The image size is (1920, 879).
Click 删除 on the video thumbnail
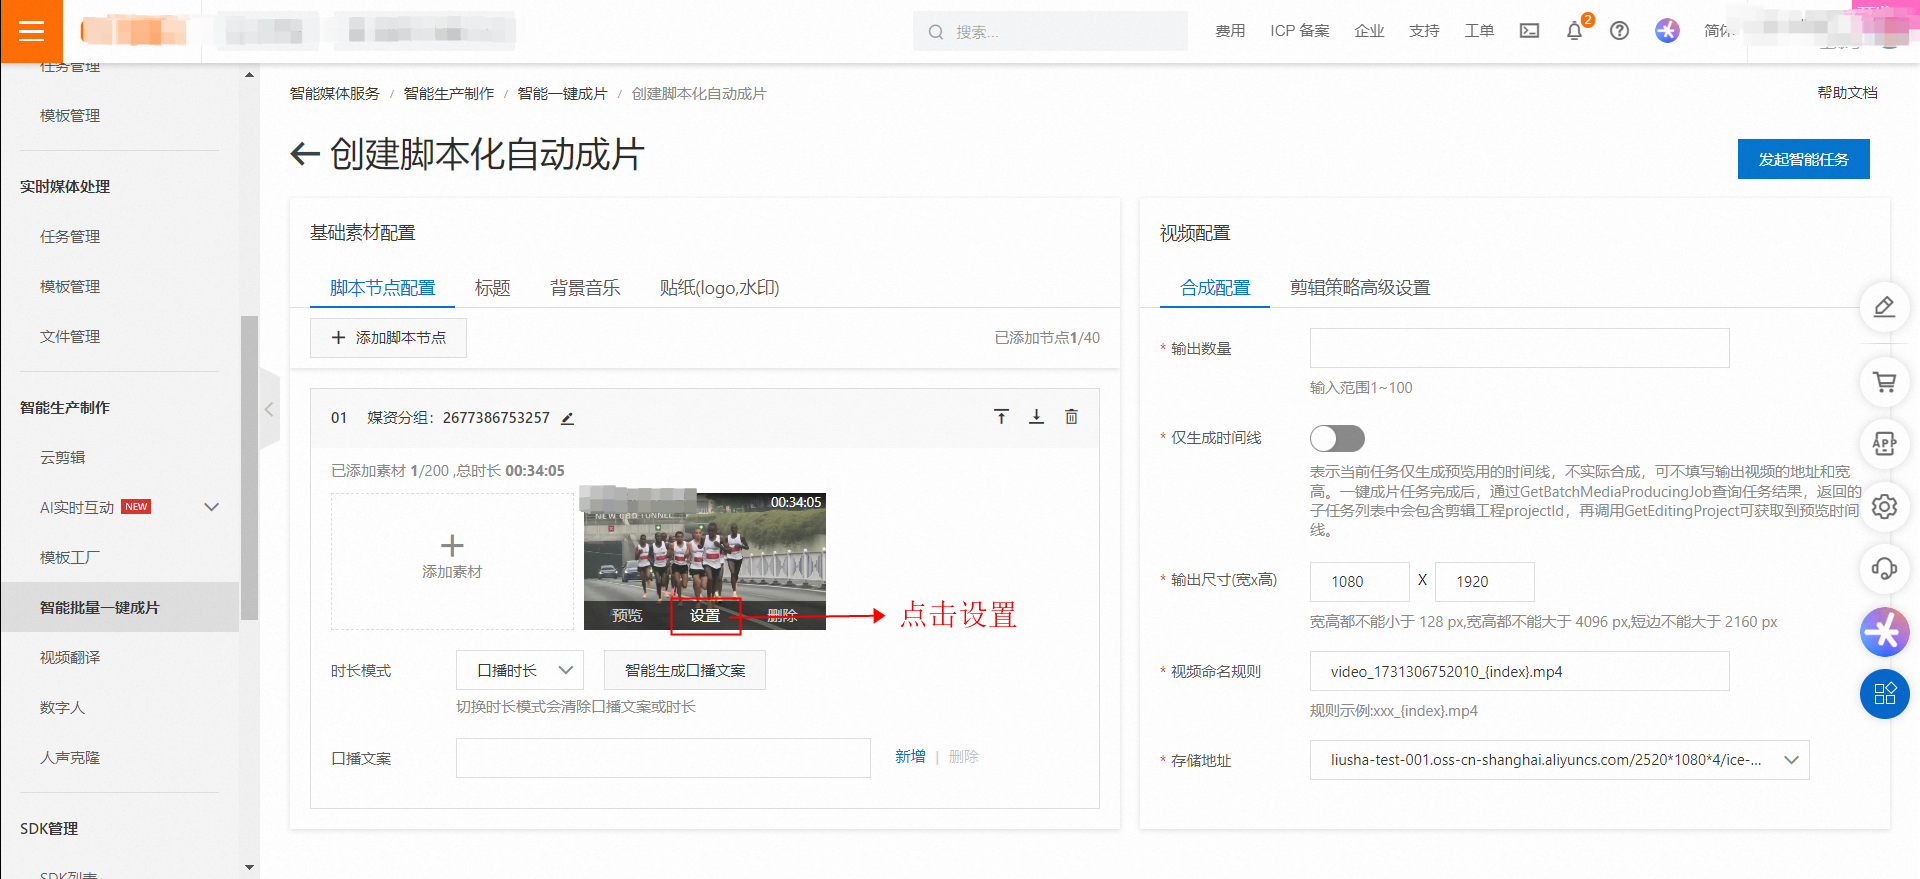[782, 615]
